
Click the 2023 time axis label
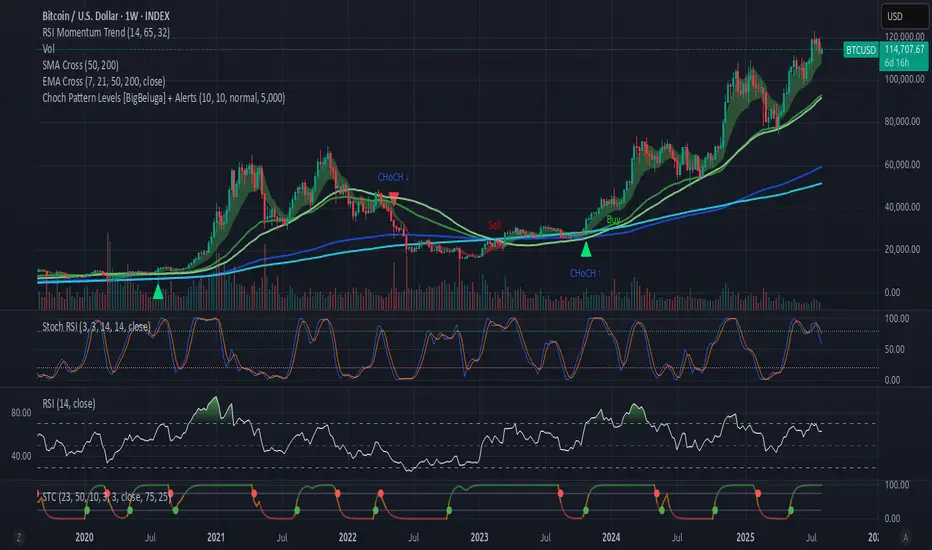point(479,538)
